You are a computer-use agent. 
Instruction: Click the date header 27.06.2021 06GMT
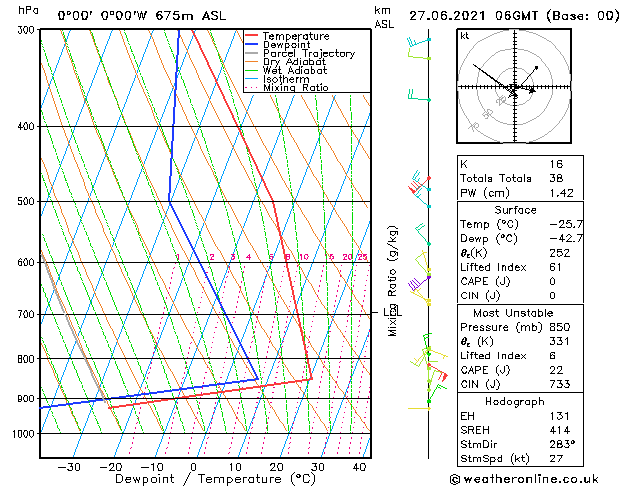[x=510, y=15]
